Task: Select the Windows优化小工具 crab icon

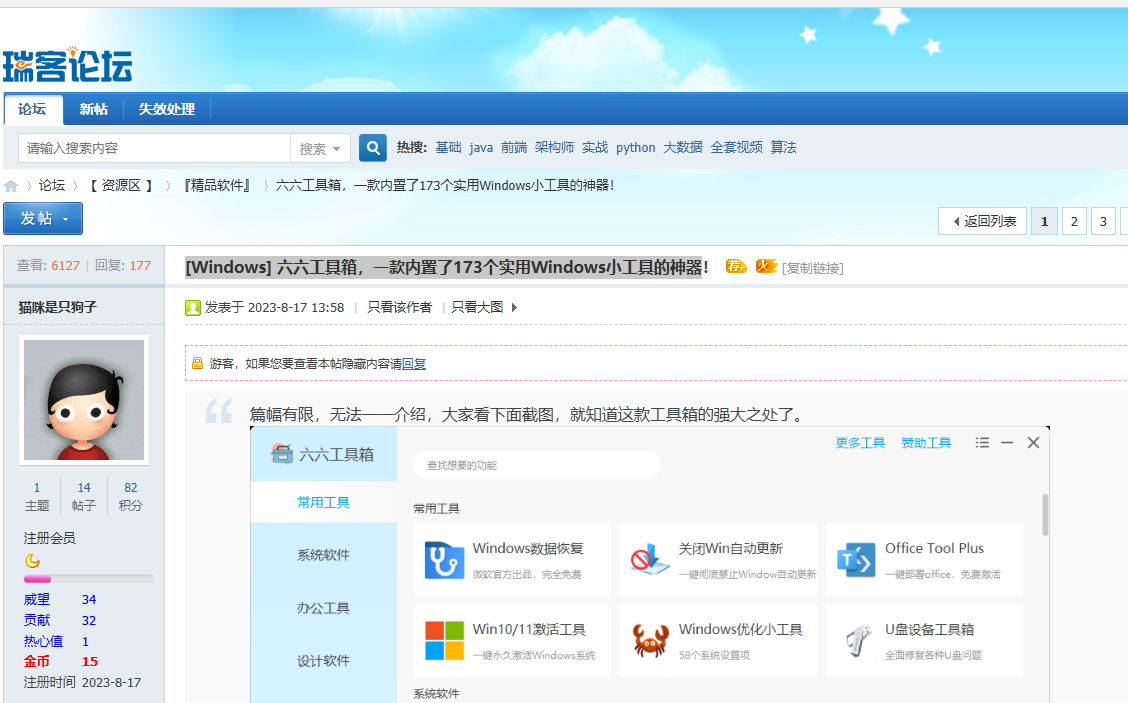Action: pos(650,641)
